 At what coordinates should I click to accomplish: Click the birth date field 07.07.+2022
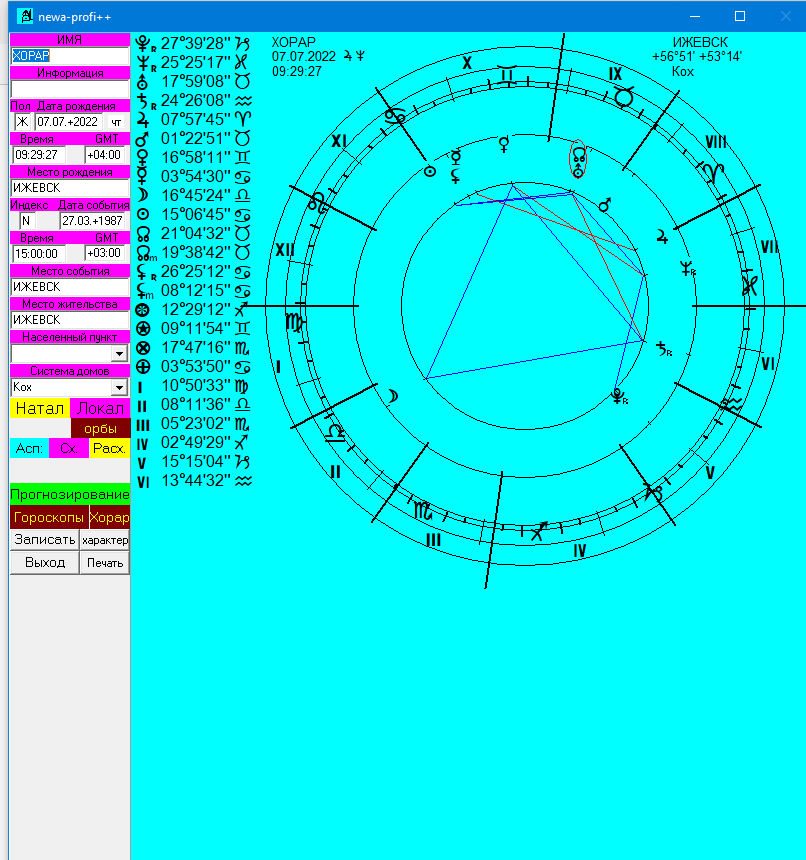[69, 122]
